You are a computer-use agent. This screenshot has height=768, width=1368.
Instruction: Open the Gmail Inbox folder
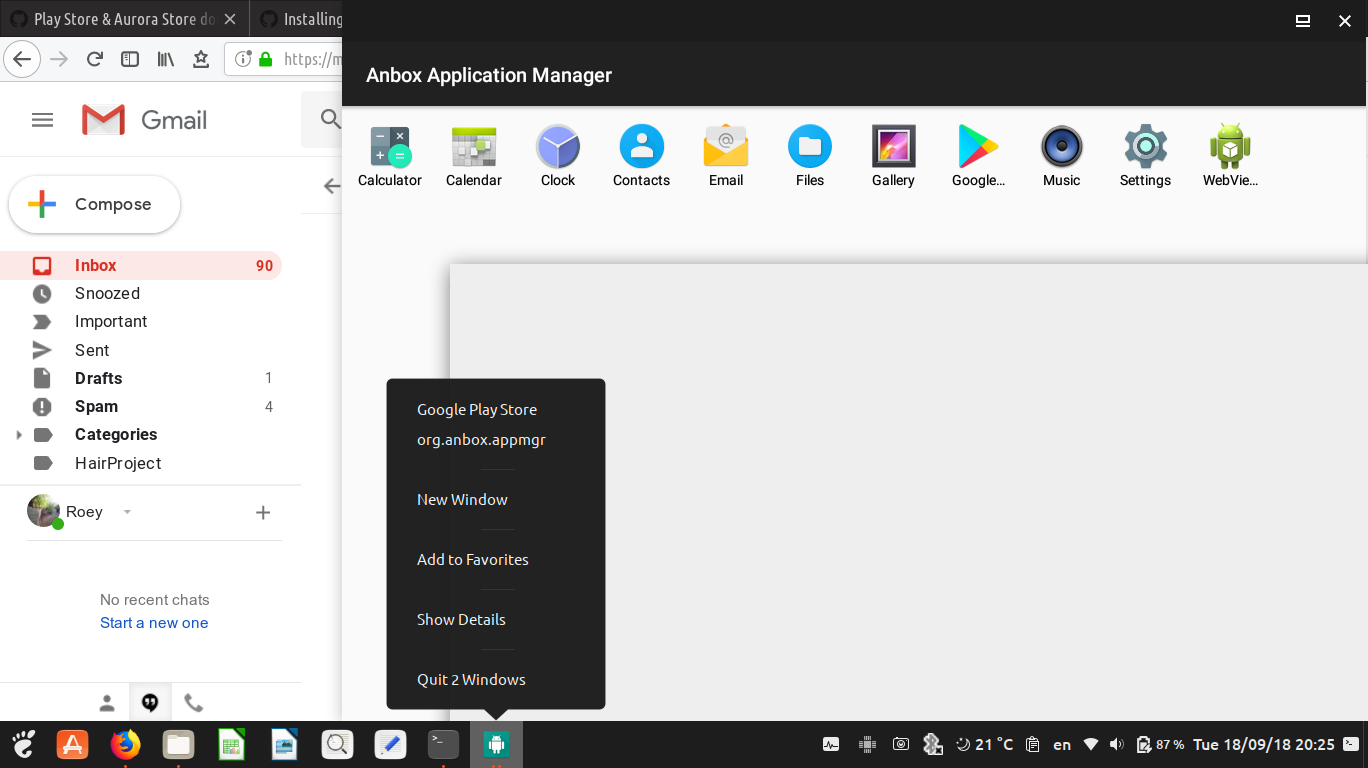[x=141, y=265]
